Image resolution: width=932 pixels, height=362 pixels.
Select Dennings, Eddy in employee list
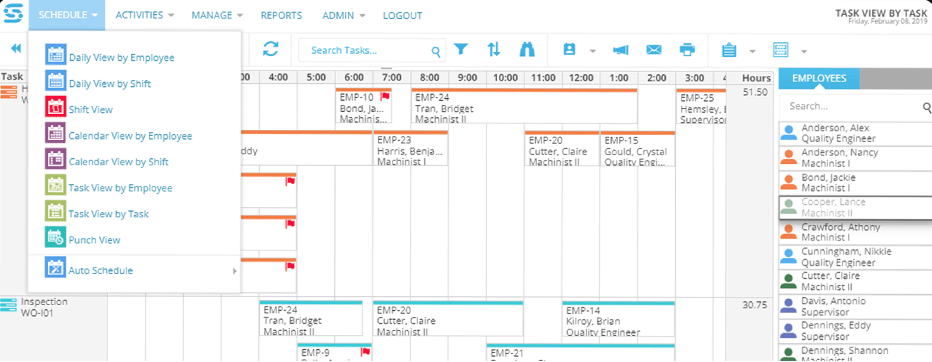tap(855, 331)
